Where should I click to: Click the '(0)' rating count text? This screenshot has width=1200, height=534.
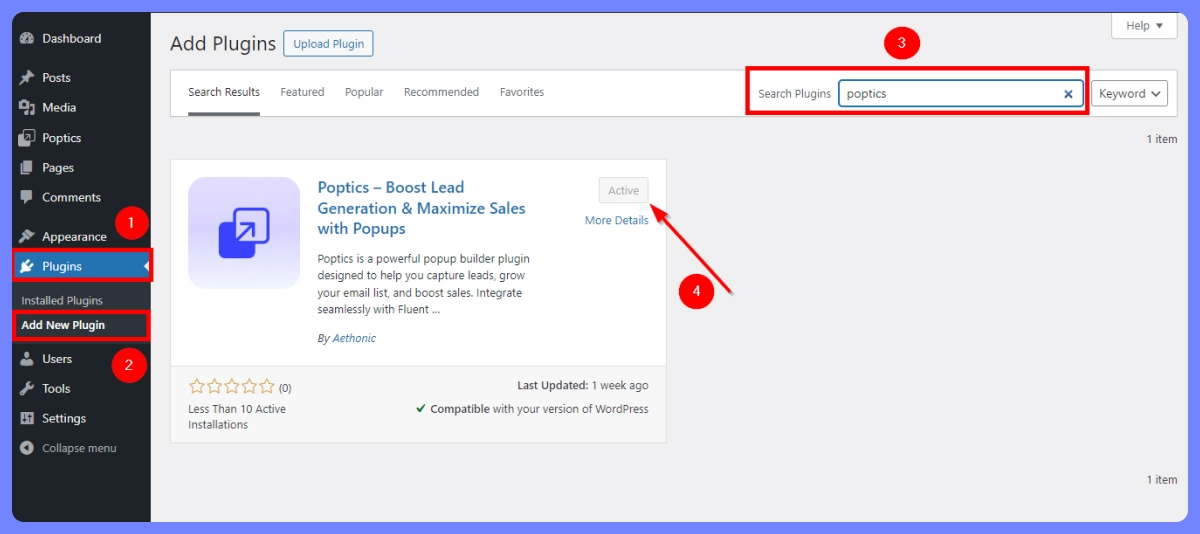[285, 388]
